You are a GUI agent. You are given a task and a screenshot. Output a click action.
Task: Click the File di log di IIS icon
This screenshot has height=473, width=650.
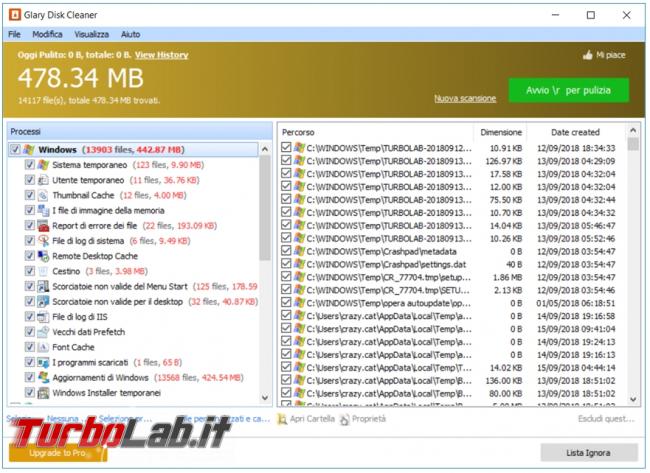pos(43,317)
